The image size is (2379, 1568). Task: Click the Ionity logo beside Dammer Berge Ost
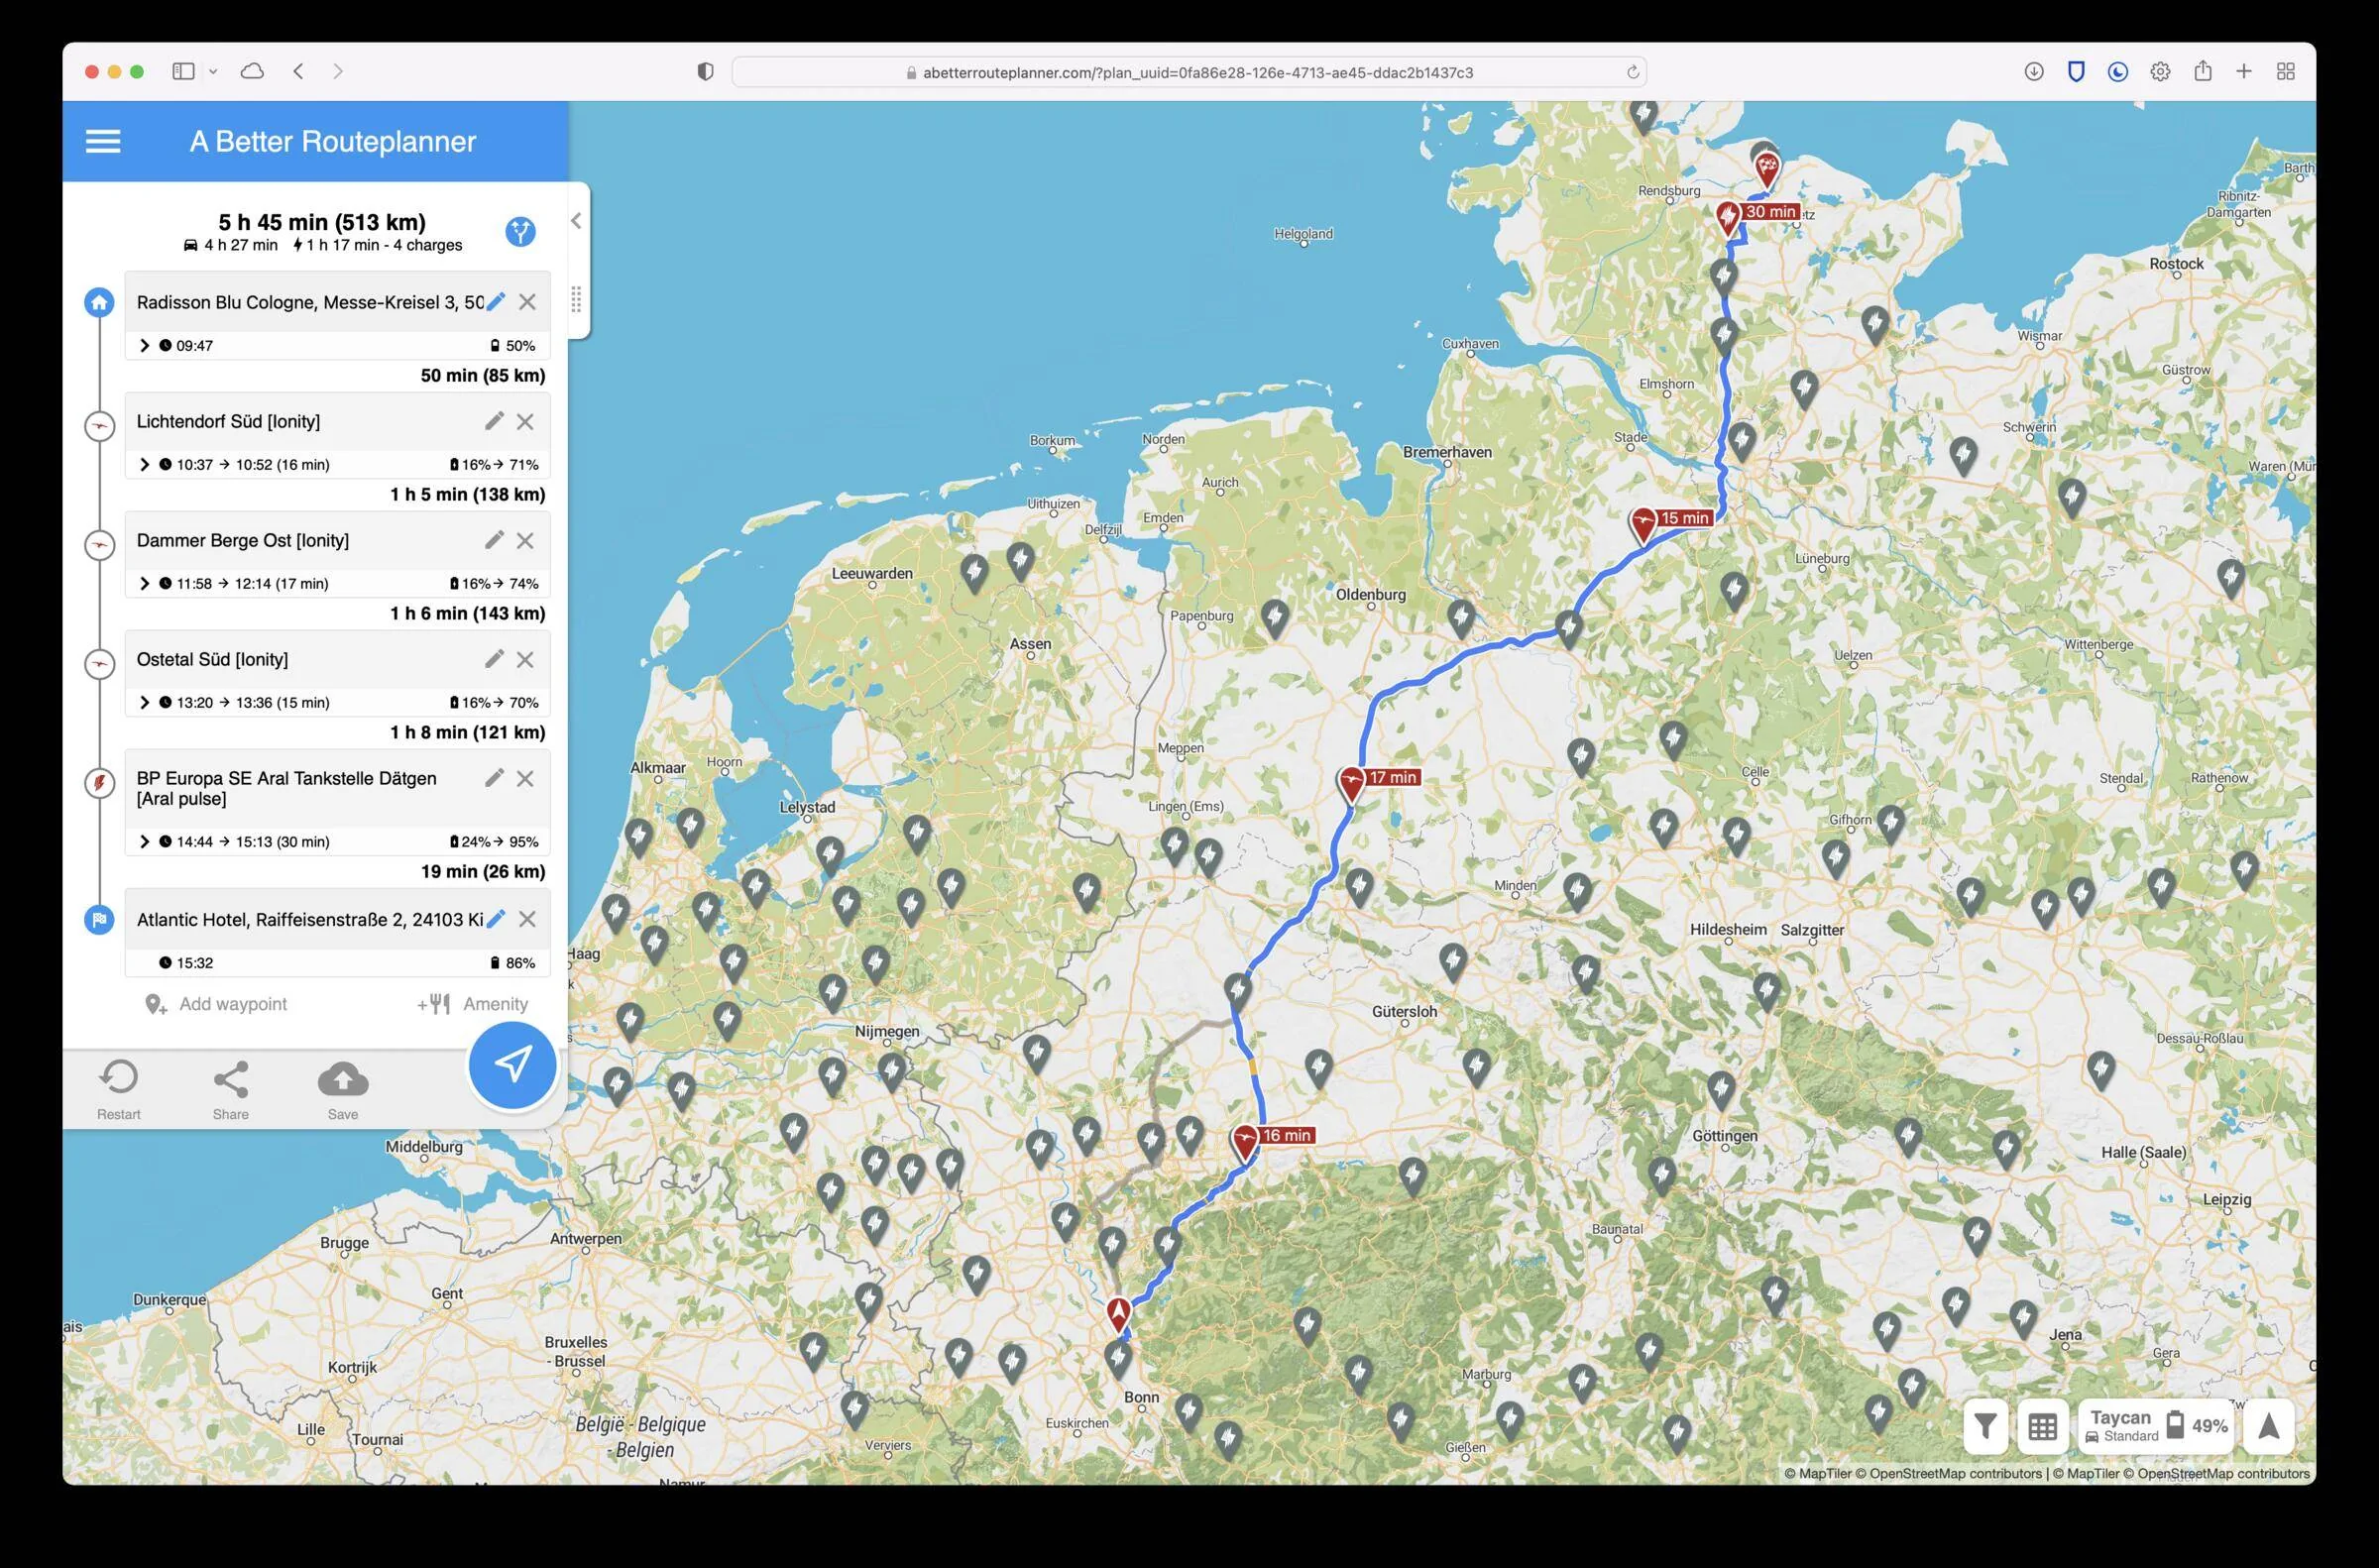(99, 545)
